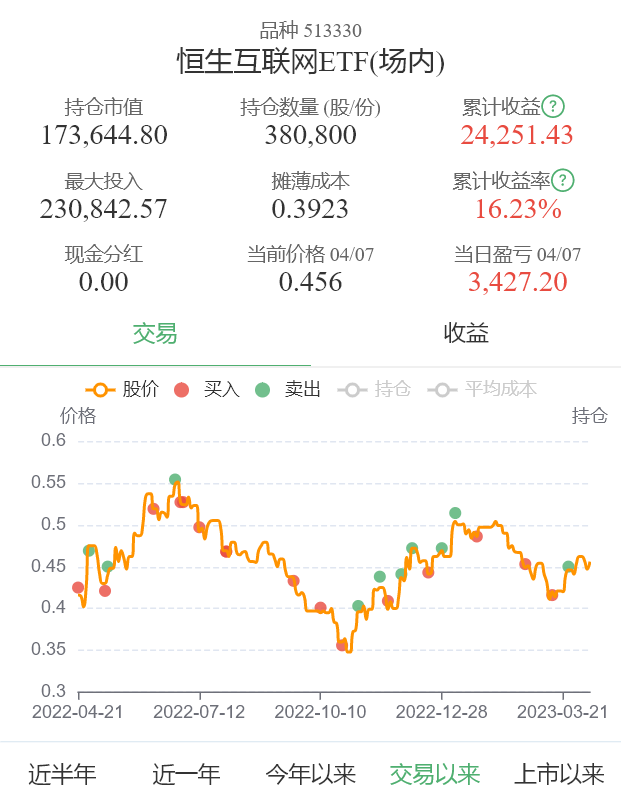Screen dimensions: 621x807
Task: Select the 今年以来 time range
Action: pyautogui.click(x=311, y=775)
